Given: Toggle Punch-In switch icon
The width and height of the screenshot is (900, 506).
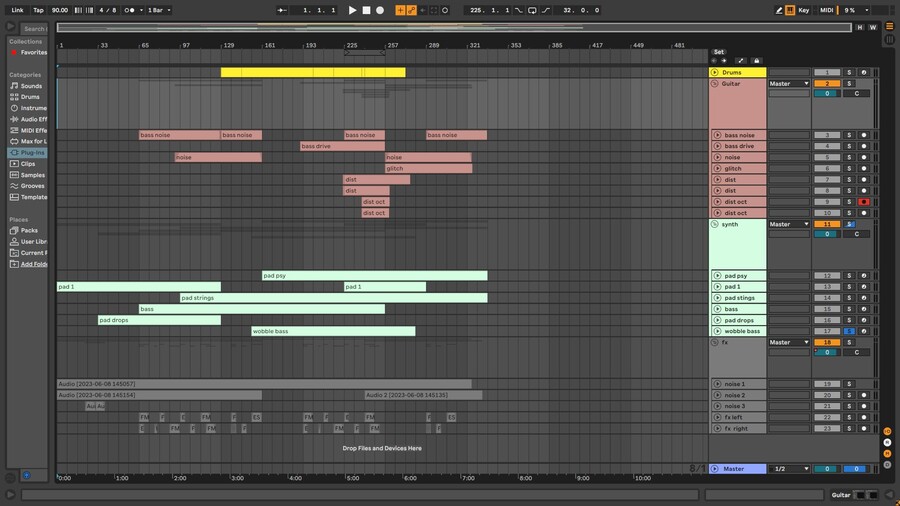Looking at the screenshot, I should [519, 10].
